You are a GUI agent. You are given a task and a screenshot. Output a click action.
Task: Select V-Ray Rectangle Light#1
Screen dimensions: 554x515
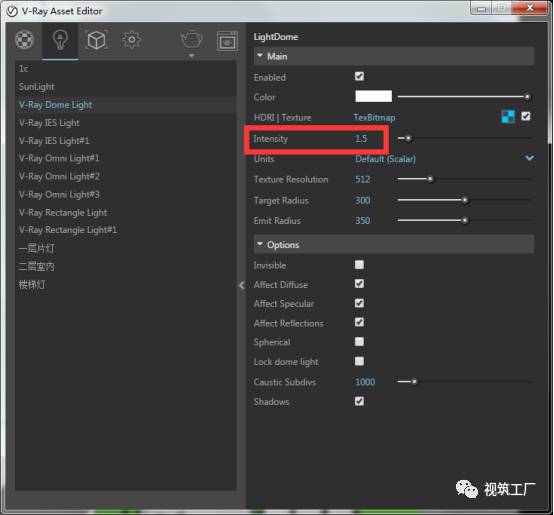tap(68, 230)
